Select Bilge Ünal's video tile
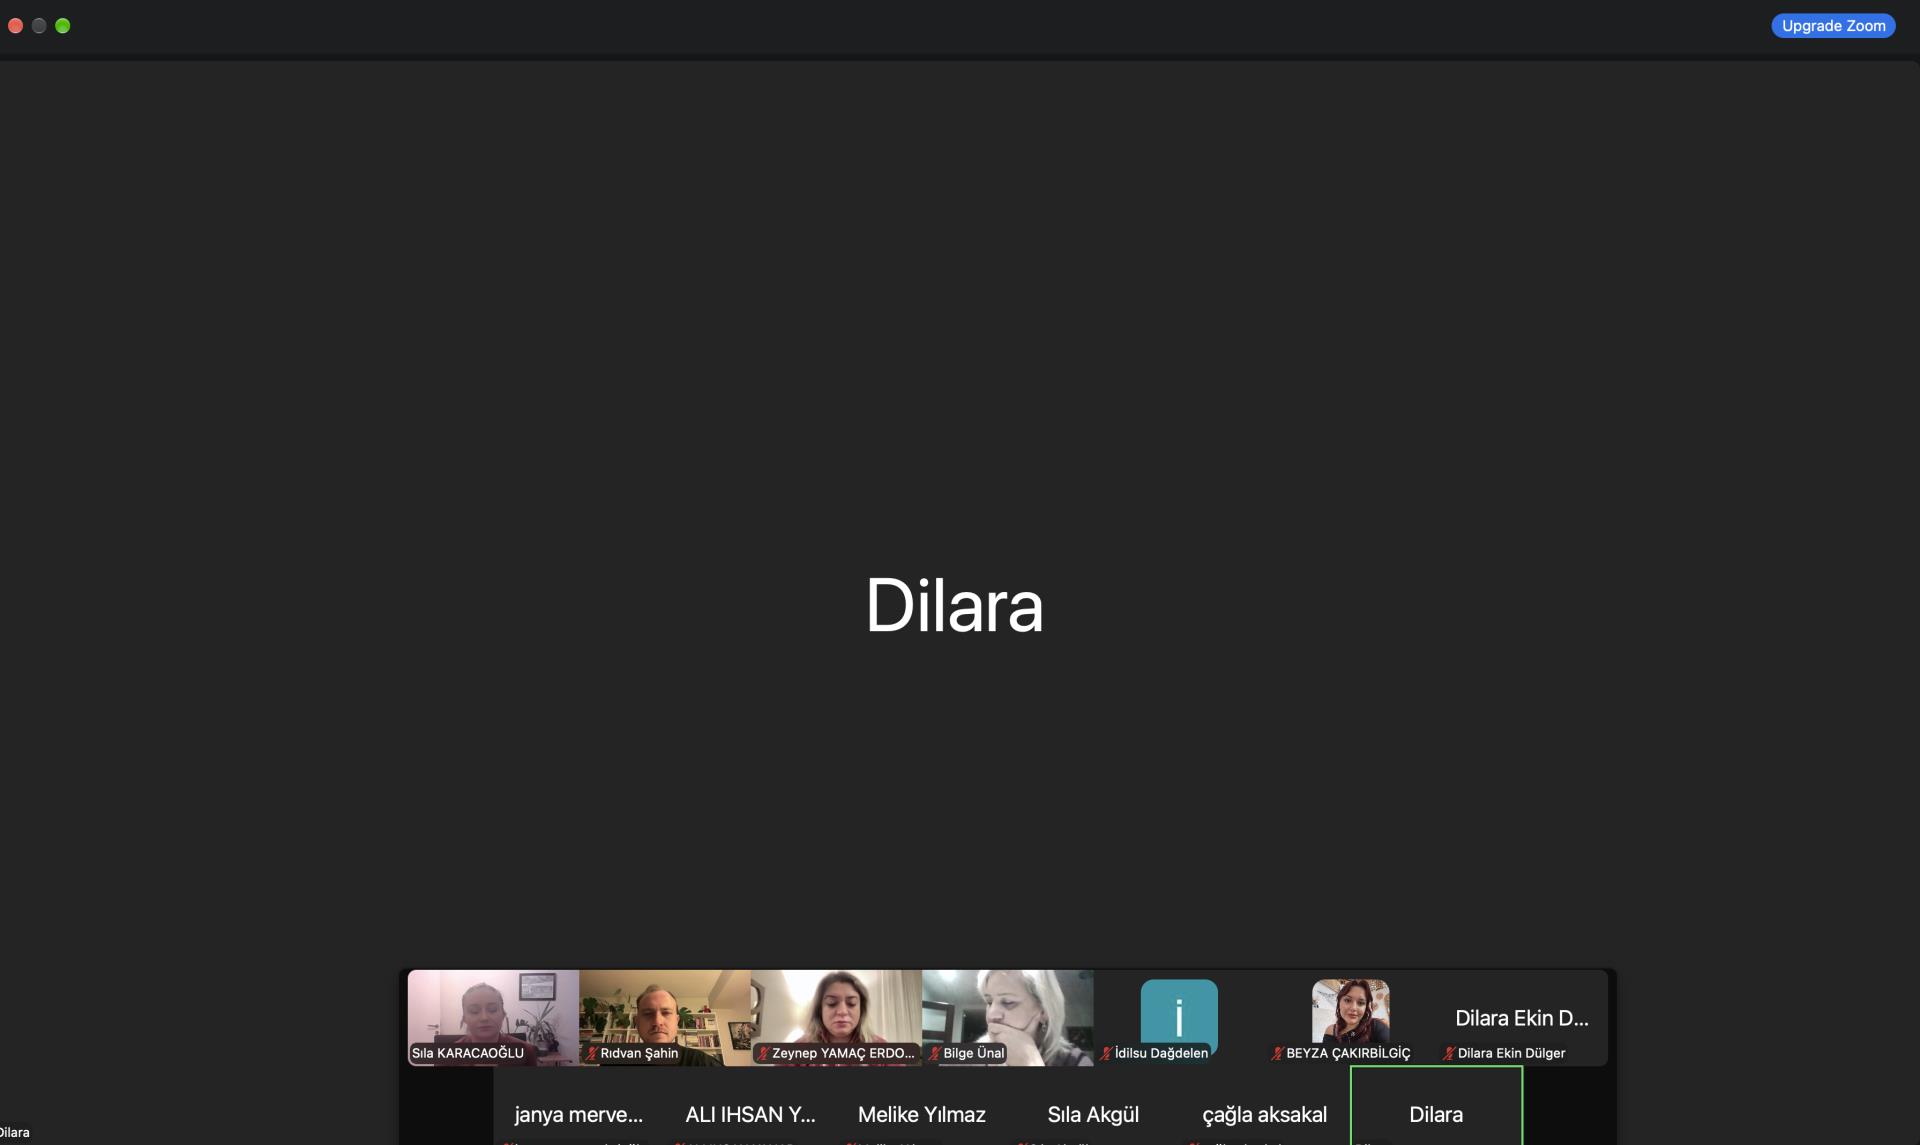The height and width of the screenshot is (1145, 1920). point(1008,1017)
